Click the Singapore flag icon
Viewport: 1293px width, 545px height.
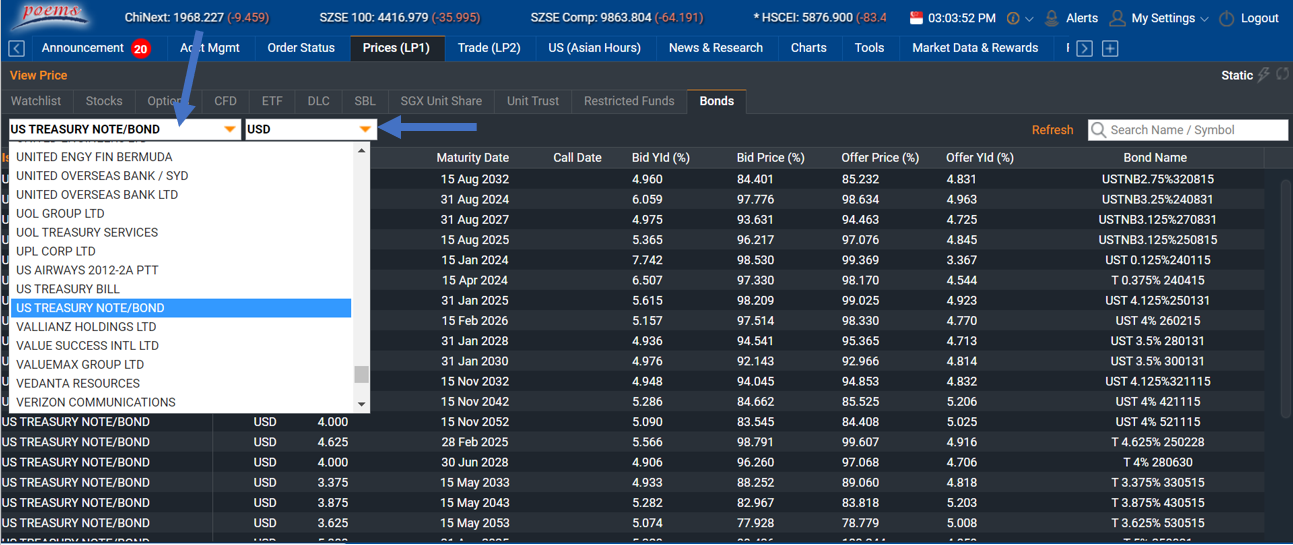click(916, 18)
